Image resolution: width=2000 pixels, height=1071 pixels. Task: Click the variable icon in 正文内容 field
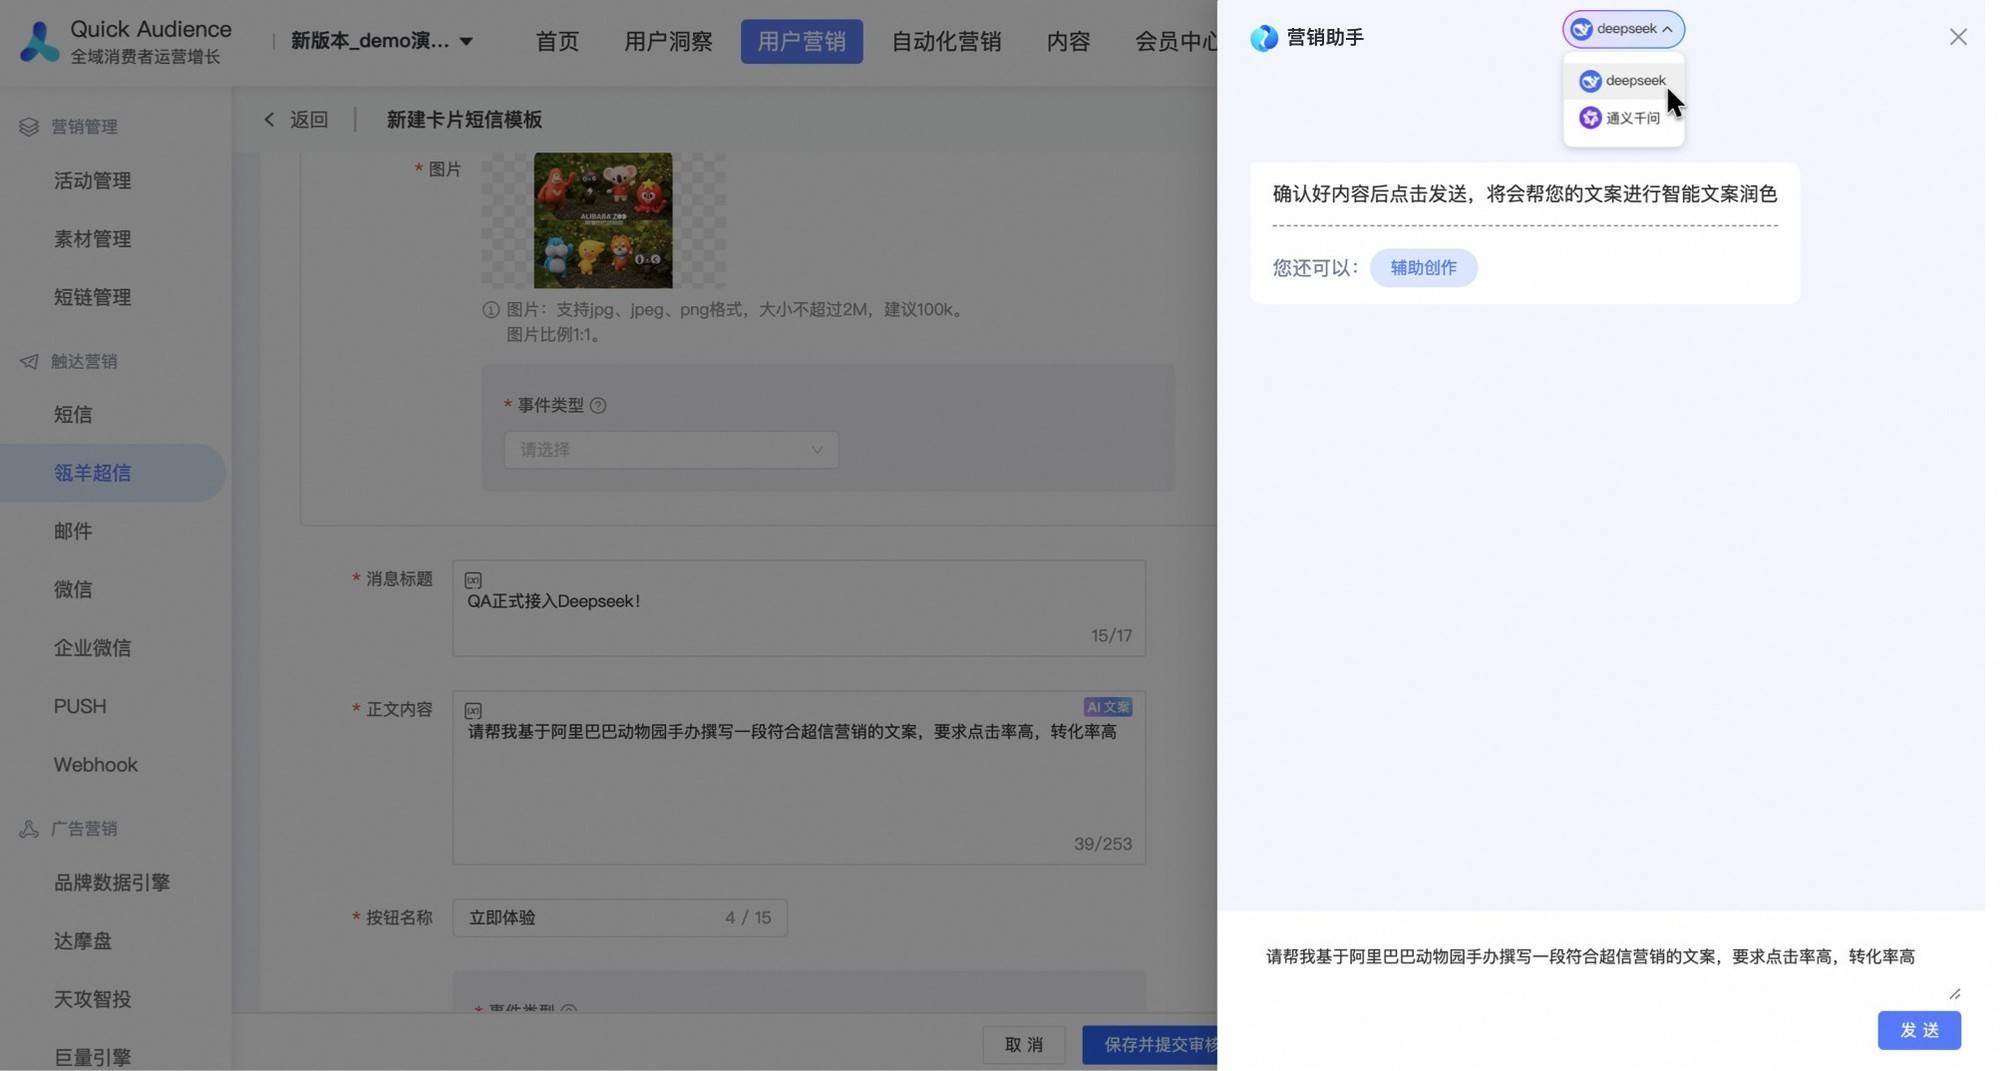pos(473,710)
